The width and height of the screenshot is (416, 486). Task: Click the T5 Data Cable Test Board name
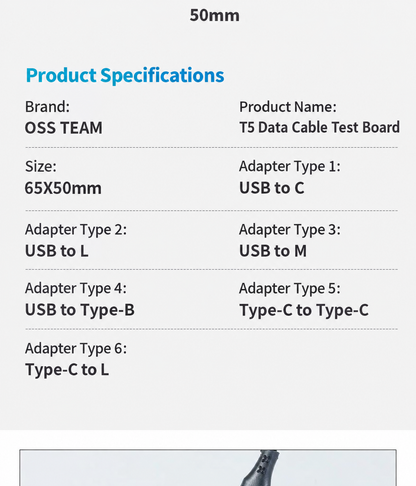point(319,127)
